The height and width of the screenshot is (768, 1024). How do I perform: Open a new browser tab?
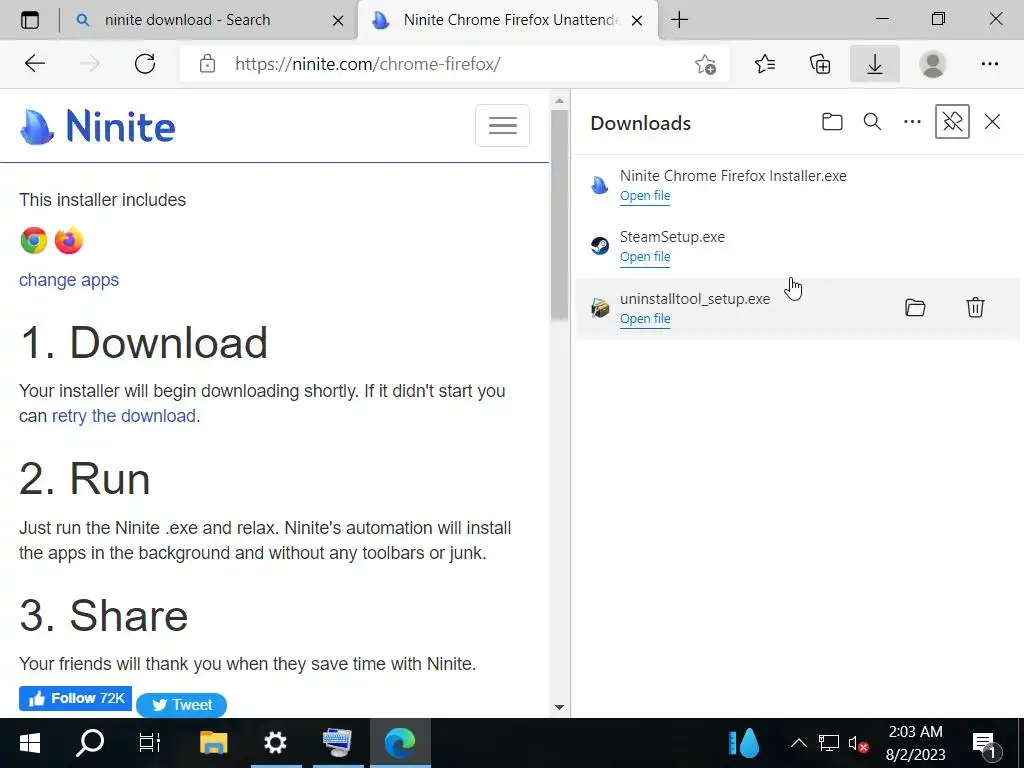click(x=679, y=20)
